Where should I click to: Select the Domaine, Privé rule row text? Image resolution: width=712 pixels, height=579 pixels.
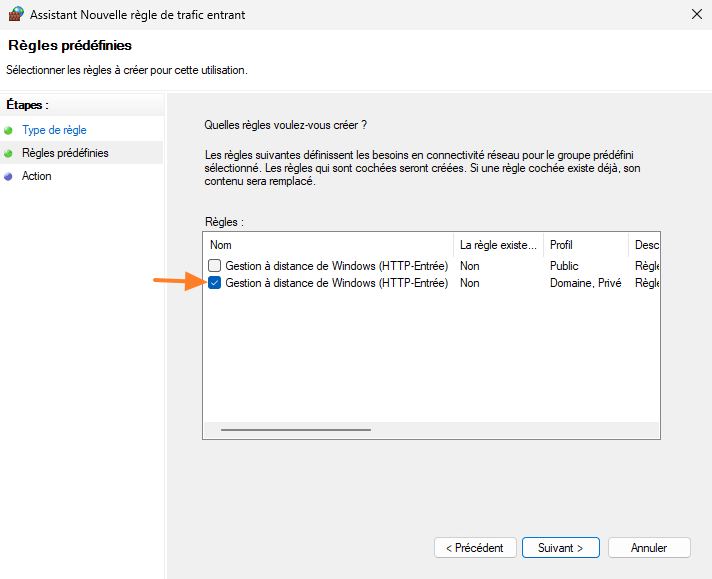point(336,283)
